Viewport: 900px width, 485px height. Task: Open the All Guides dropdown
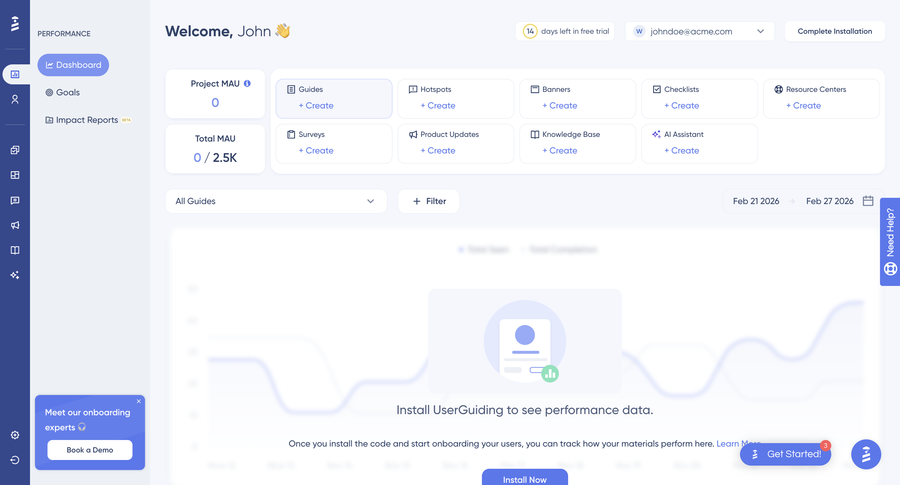point(276,201)
